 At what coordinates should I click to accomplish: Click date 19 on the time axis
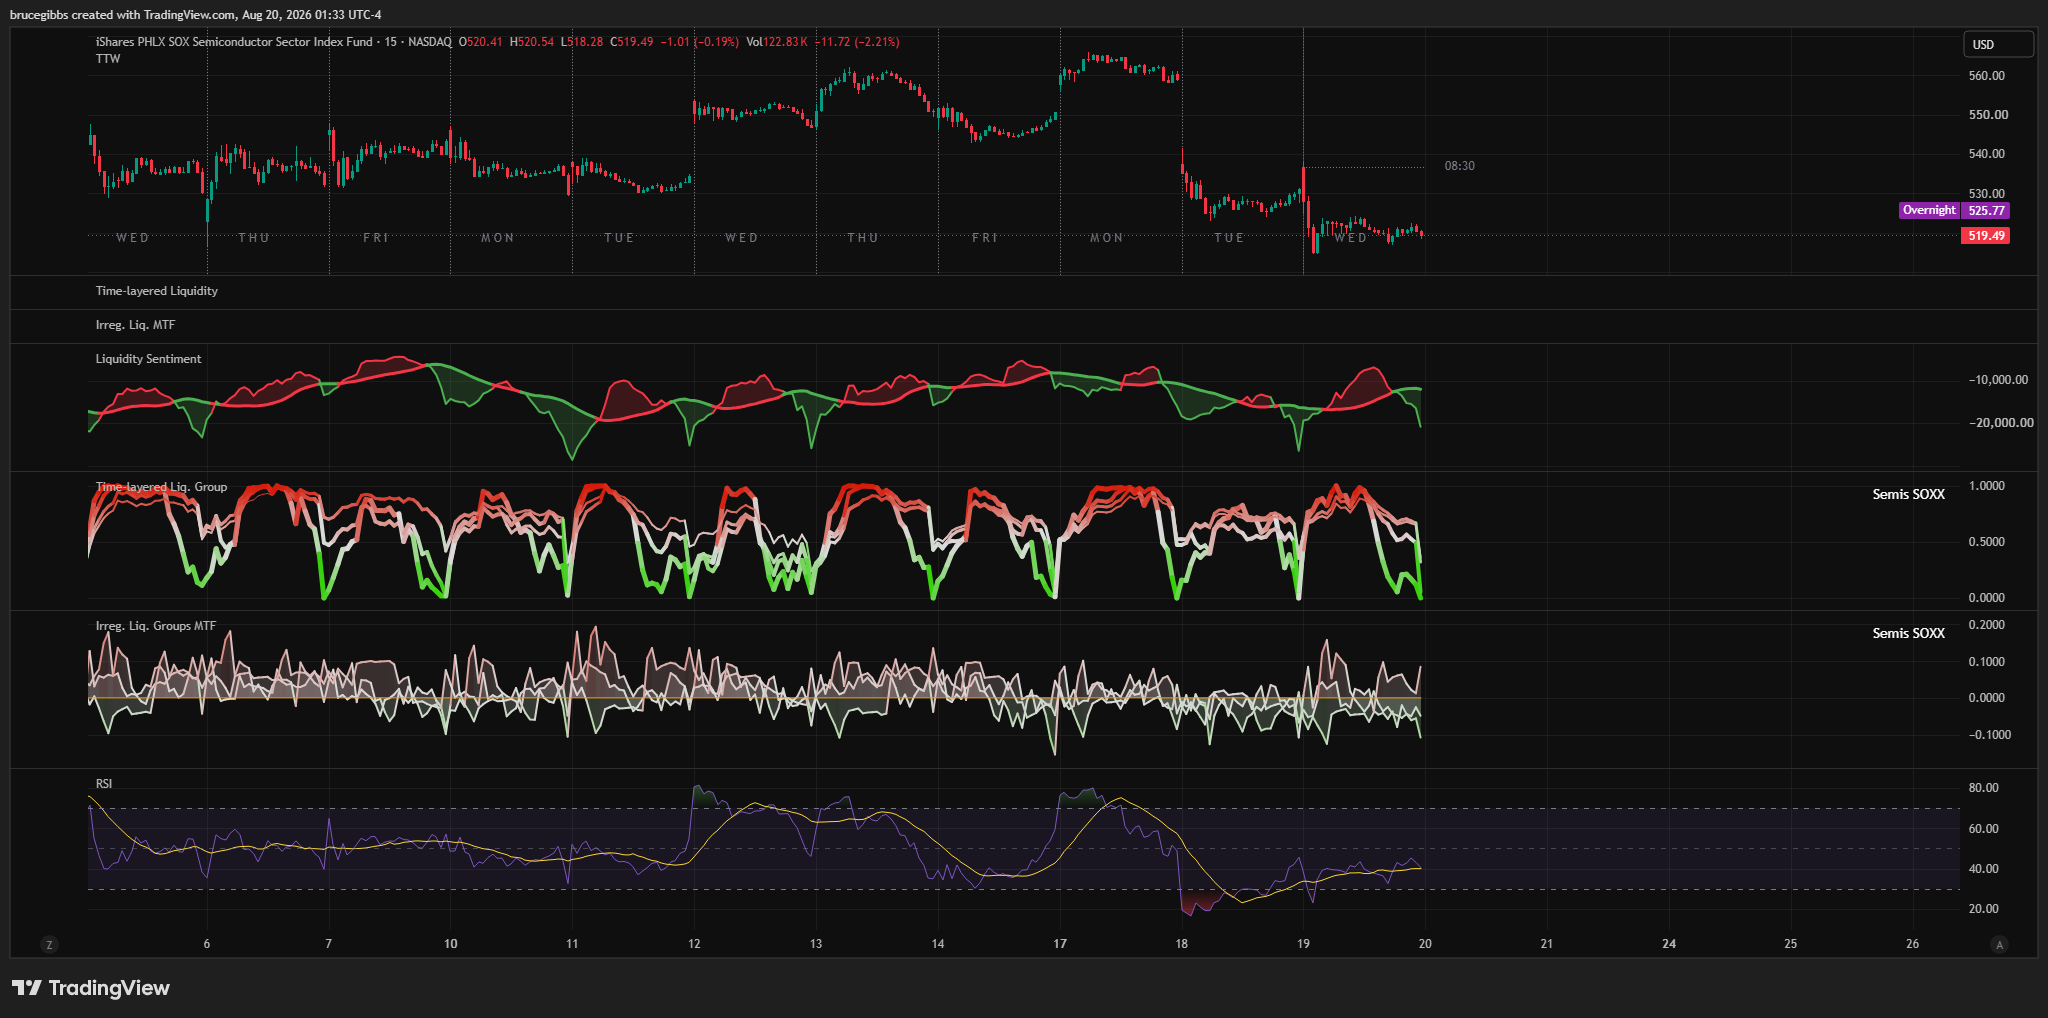pos(1303,944)
